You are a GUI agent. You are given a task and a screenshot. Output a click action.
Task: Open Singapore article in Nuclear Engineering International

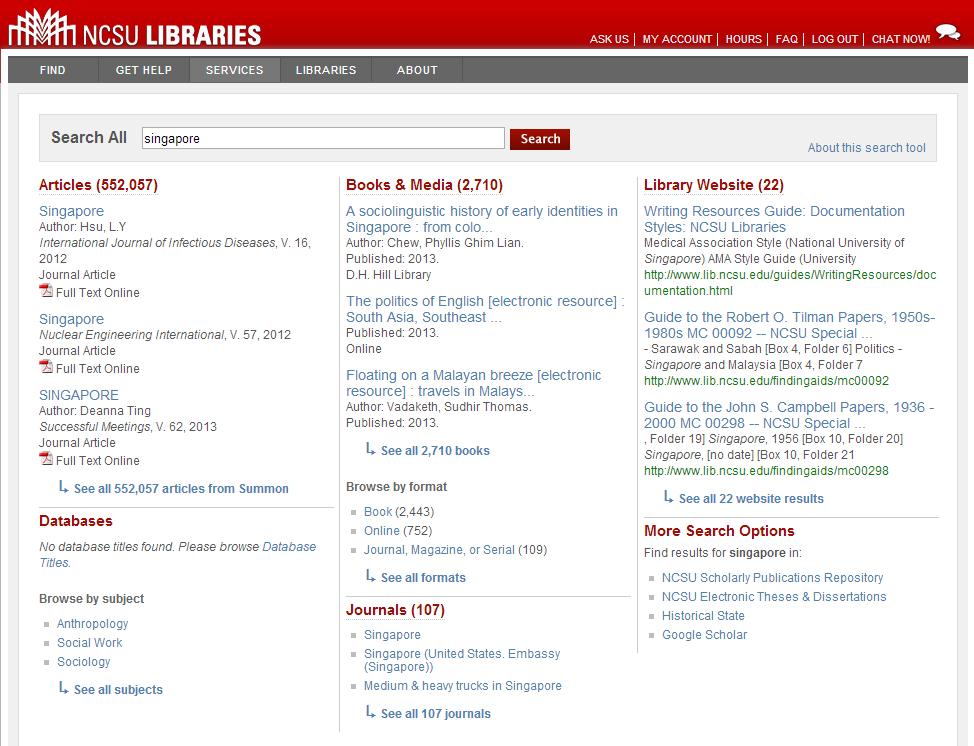71,319
